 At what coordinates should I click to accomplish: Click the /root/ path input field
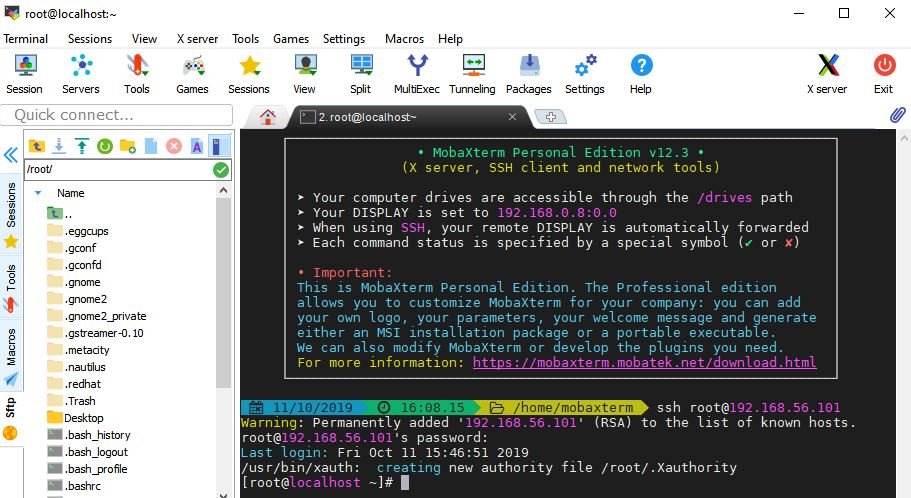point(119,170)
